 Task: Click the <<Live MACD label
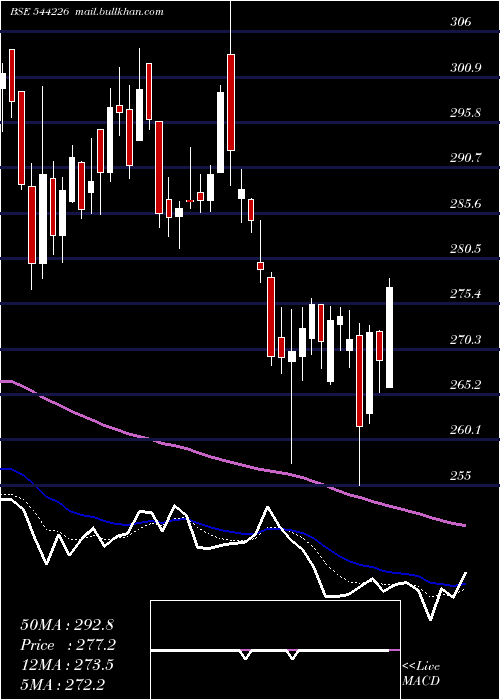(x=421, y=674)
